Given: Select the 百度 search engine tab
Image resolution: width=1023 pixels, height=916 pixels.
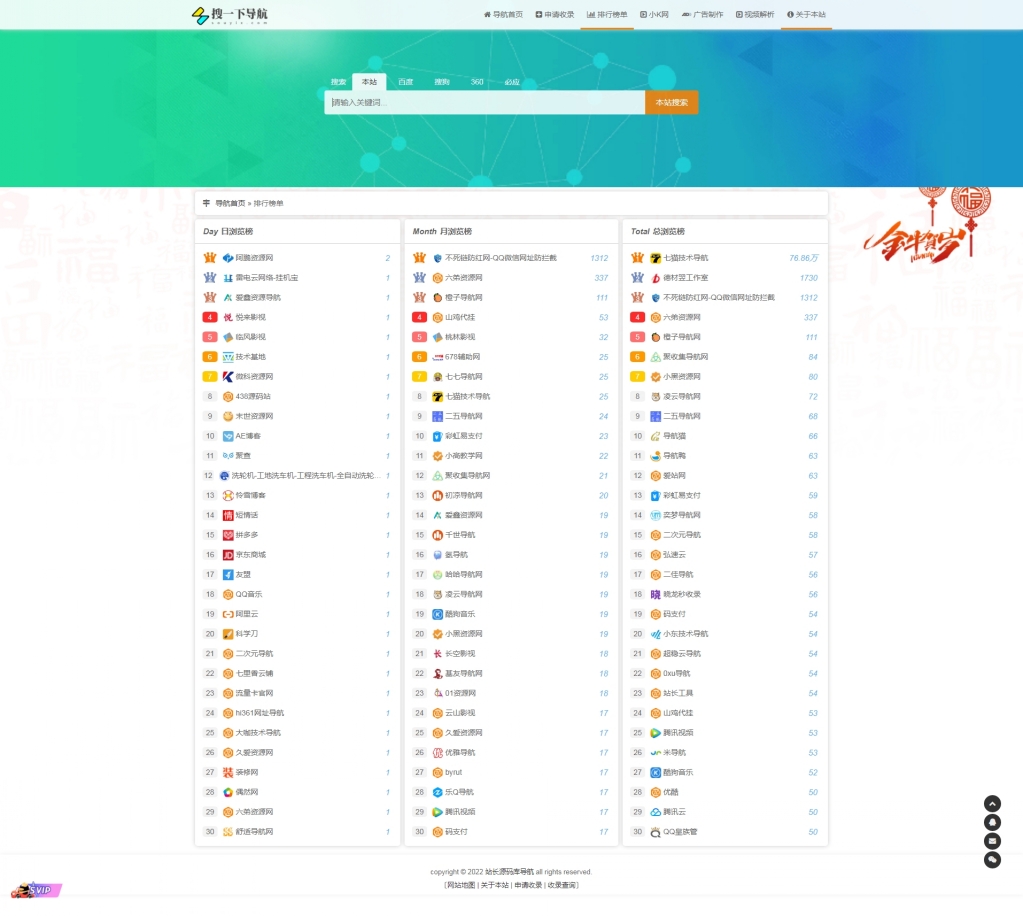Looking at the screenshot, I should [405, 82].
